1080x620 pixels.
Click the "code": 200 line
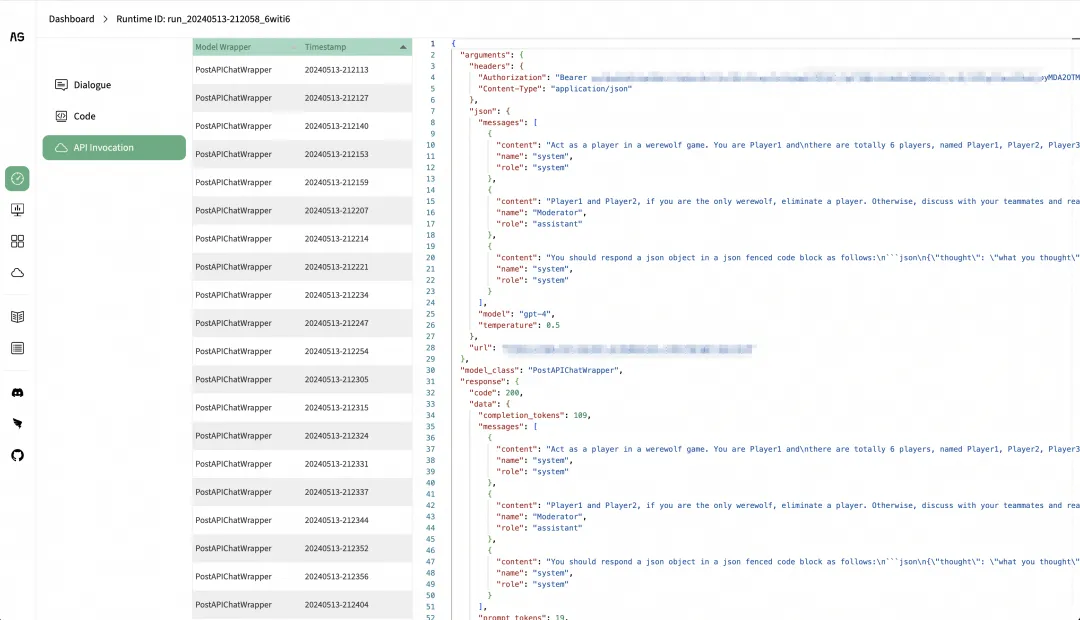pos(496,393)
